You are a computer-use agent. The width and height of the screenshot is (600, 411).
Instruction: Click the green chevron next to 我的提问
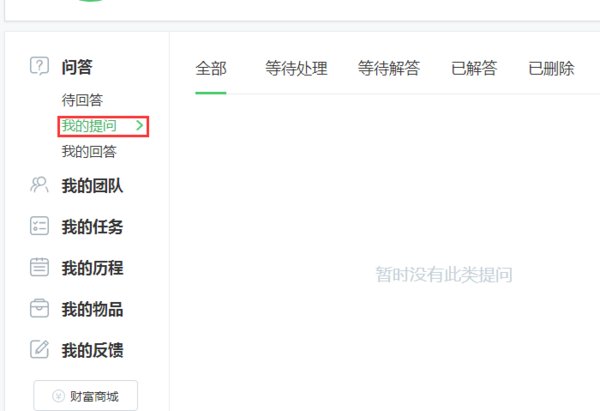pos(139,126)
